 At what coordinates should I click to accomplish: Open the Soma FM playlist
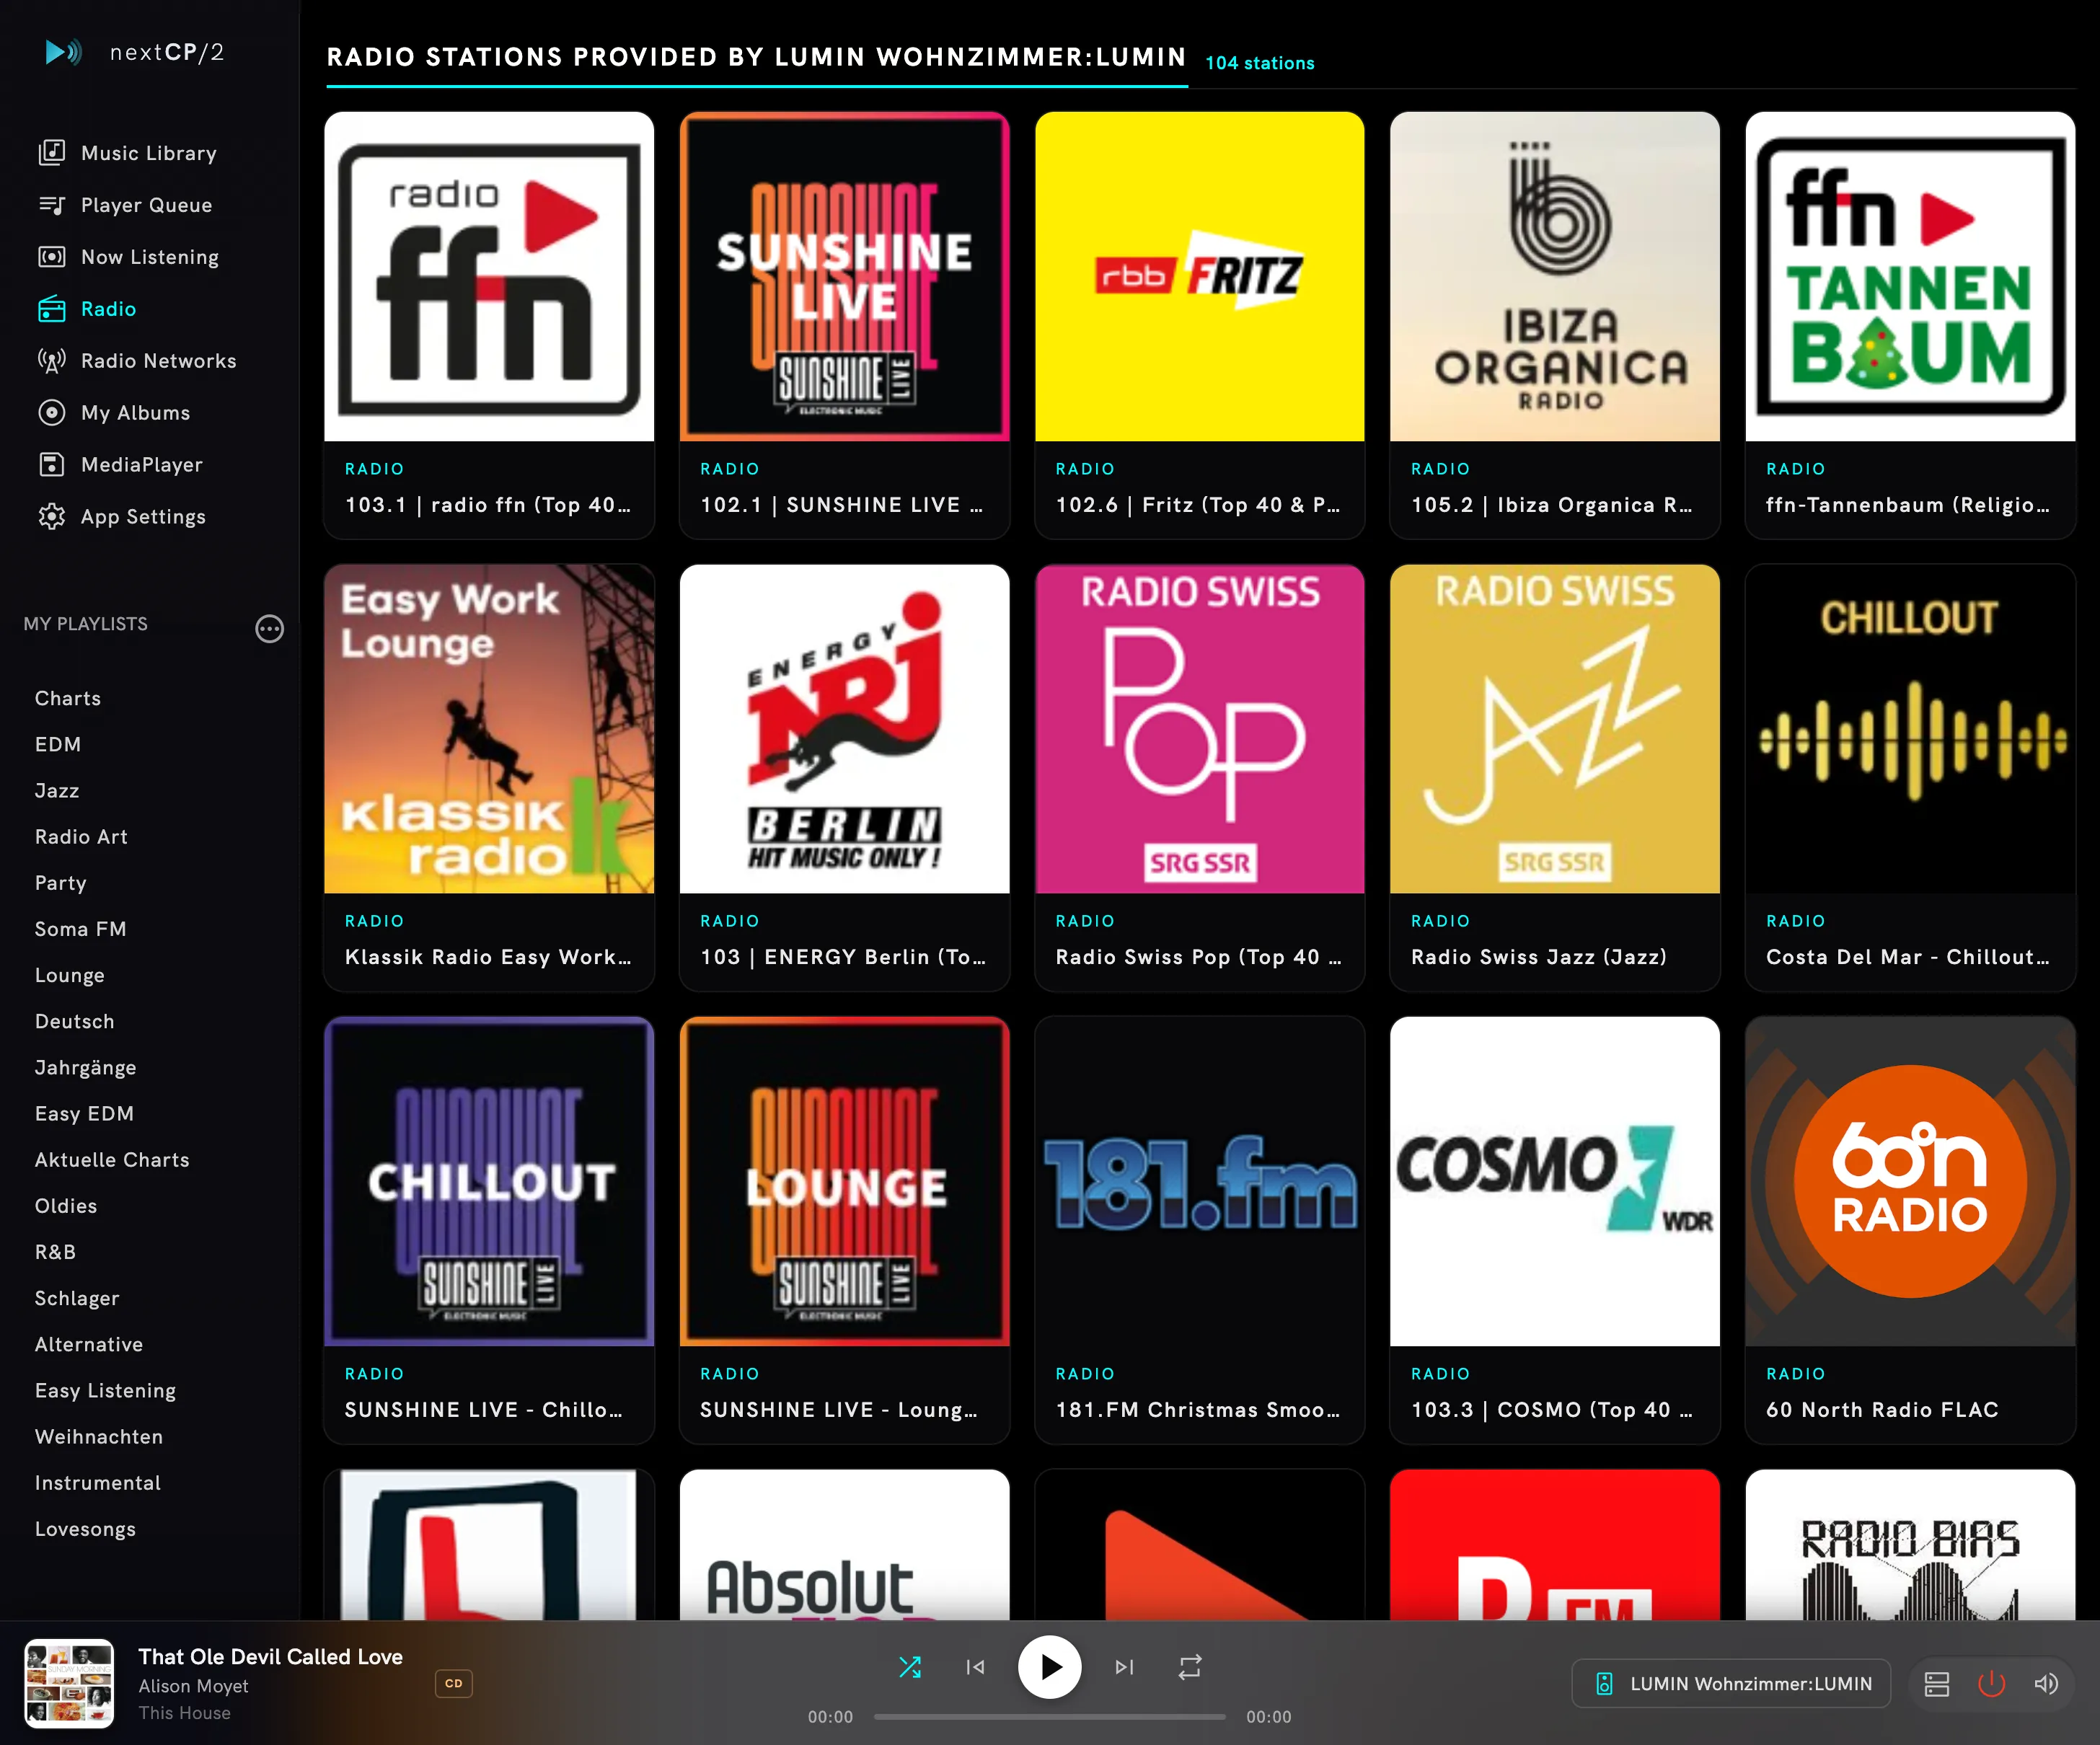tap(81, 928)
